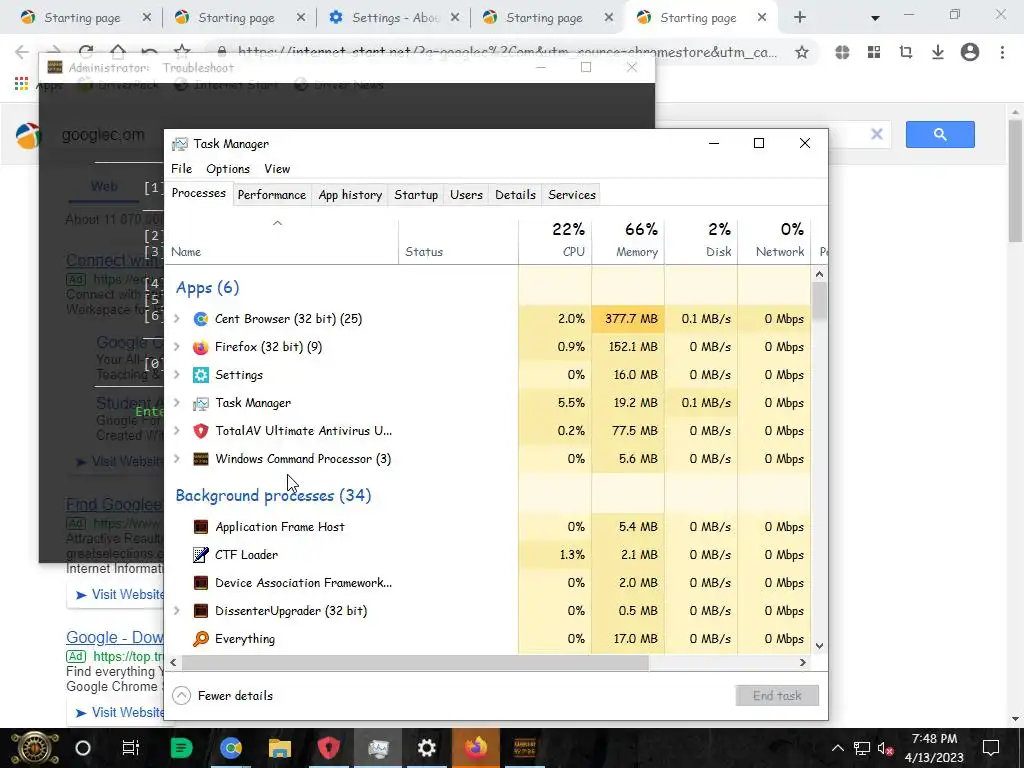Open command prompt from the taskbar
This screenshot has width=1024, height=768.
coord(524,748)
